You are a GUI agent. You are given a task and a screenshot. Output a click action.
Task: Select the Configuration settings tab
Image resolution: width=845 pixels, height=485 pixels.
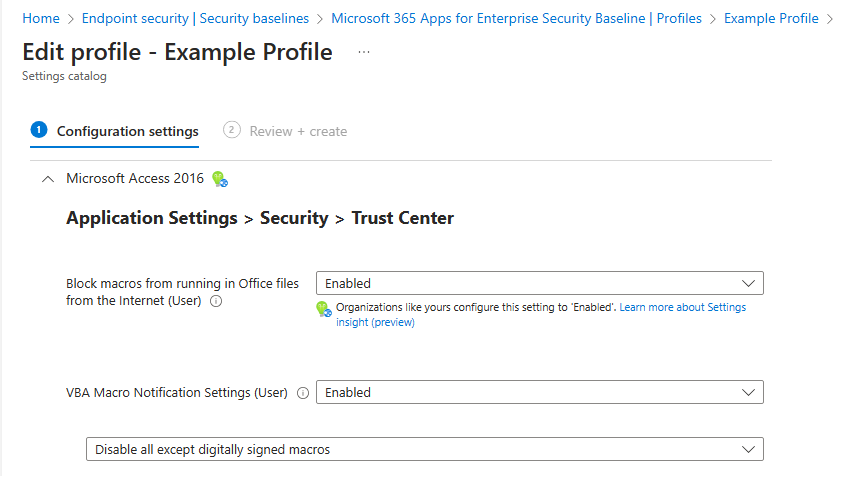pos(127,131)
